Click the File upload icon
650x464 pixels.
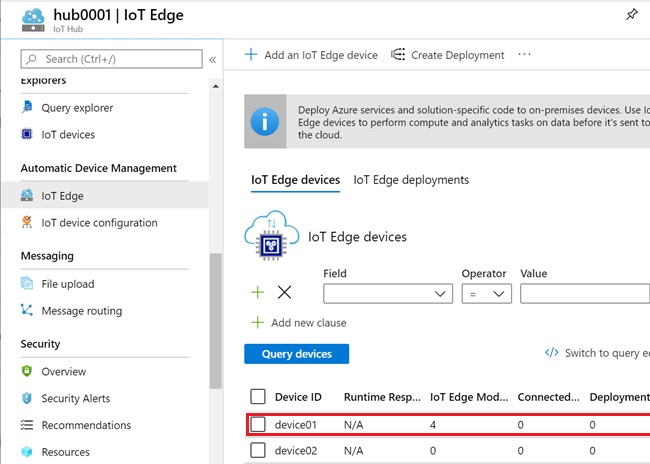27,283
